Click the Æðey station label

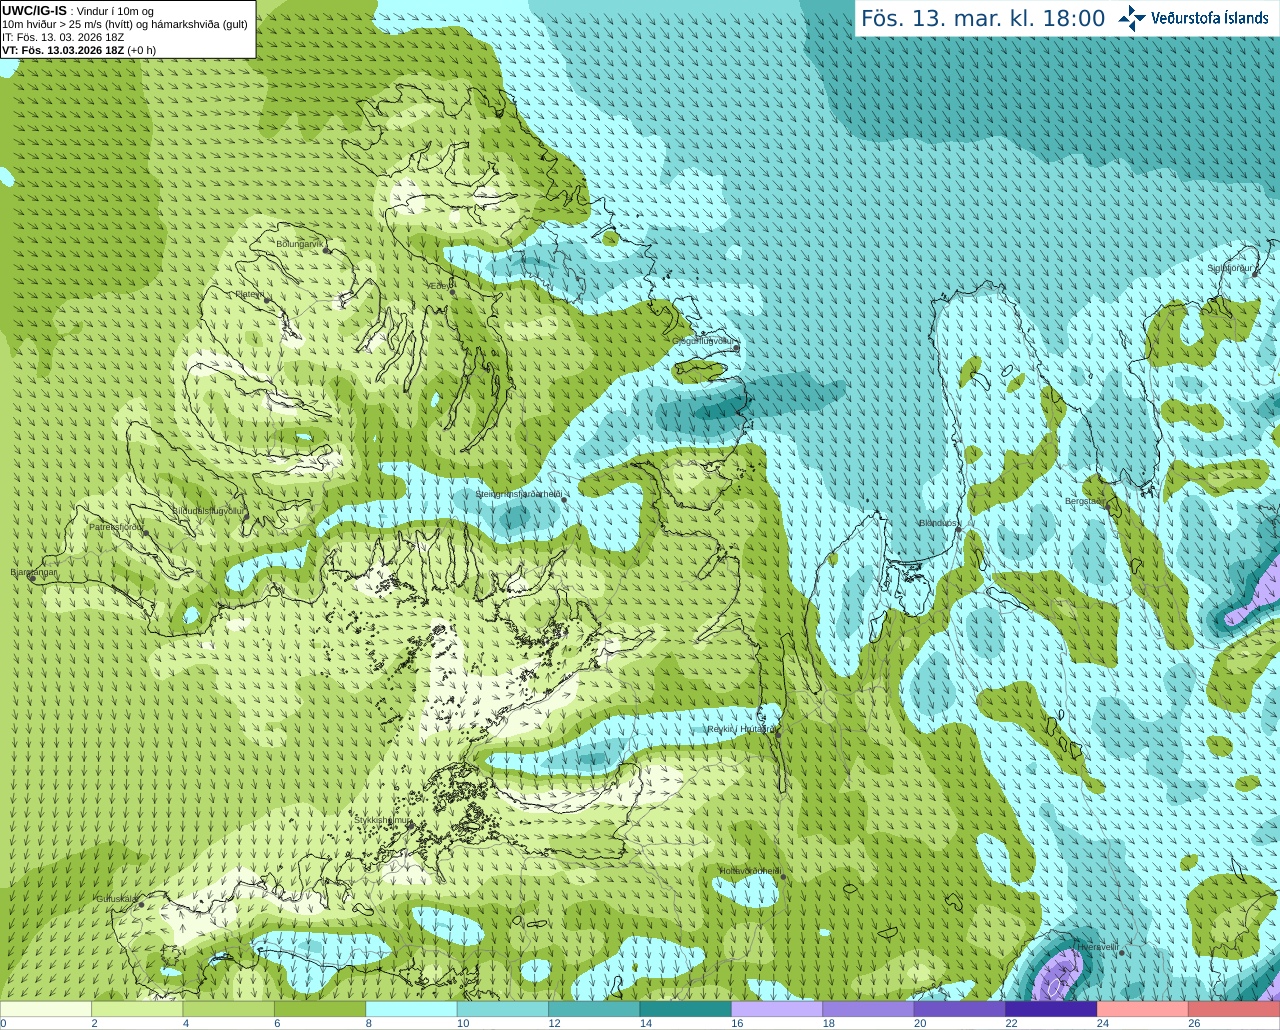[x=439, y=286]
